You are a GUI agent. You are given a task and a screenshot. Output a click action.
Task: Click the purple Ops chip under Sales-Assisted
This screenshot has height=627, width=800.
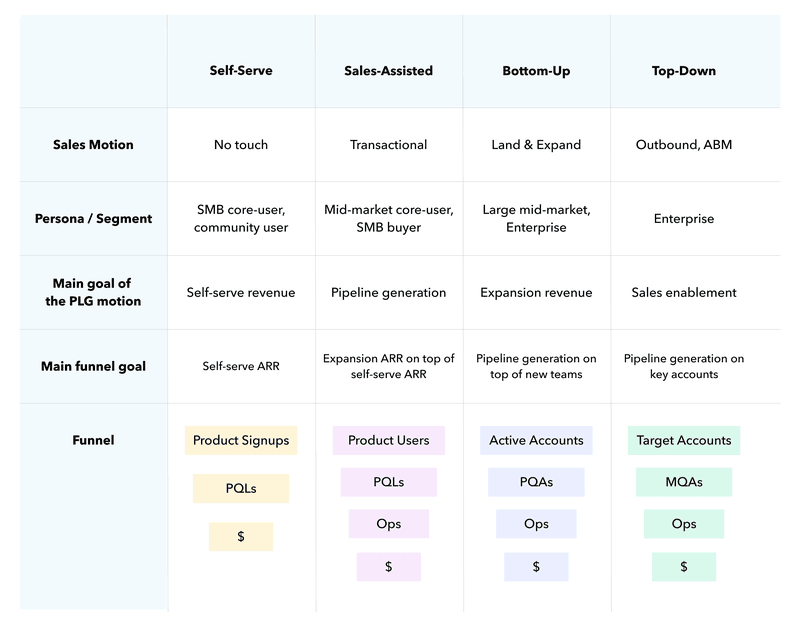(x=388, y=524)
